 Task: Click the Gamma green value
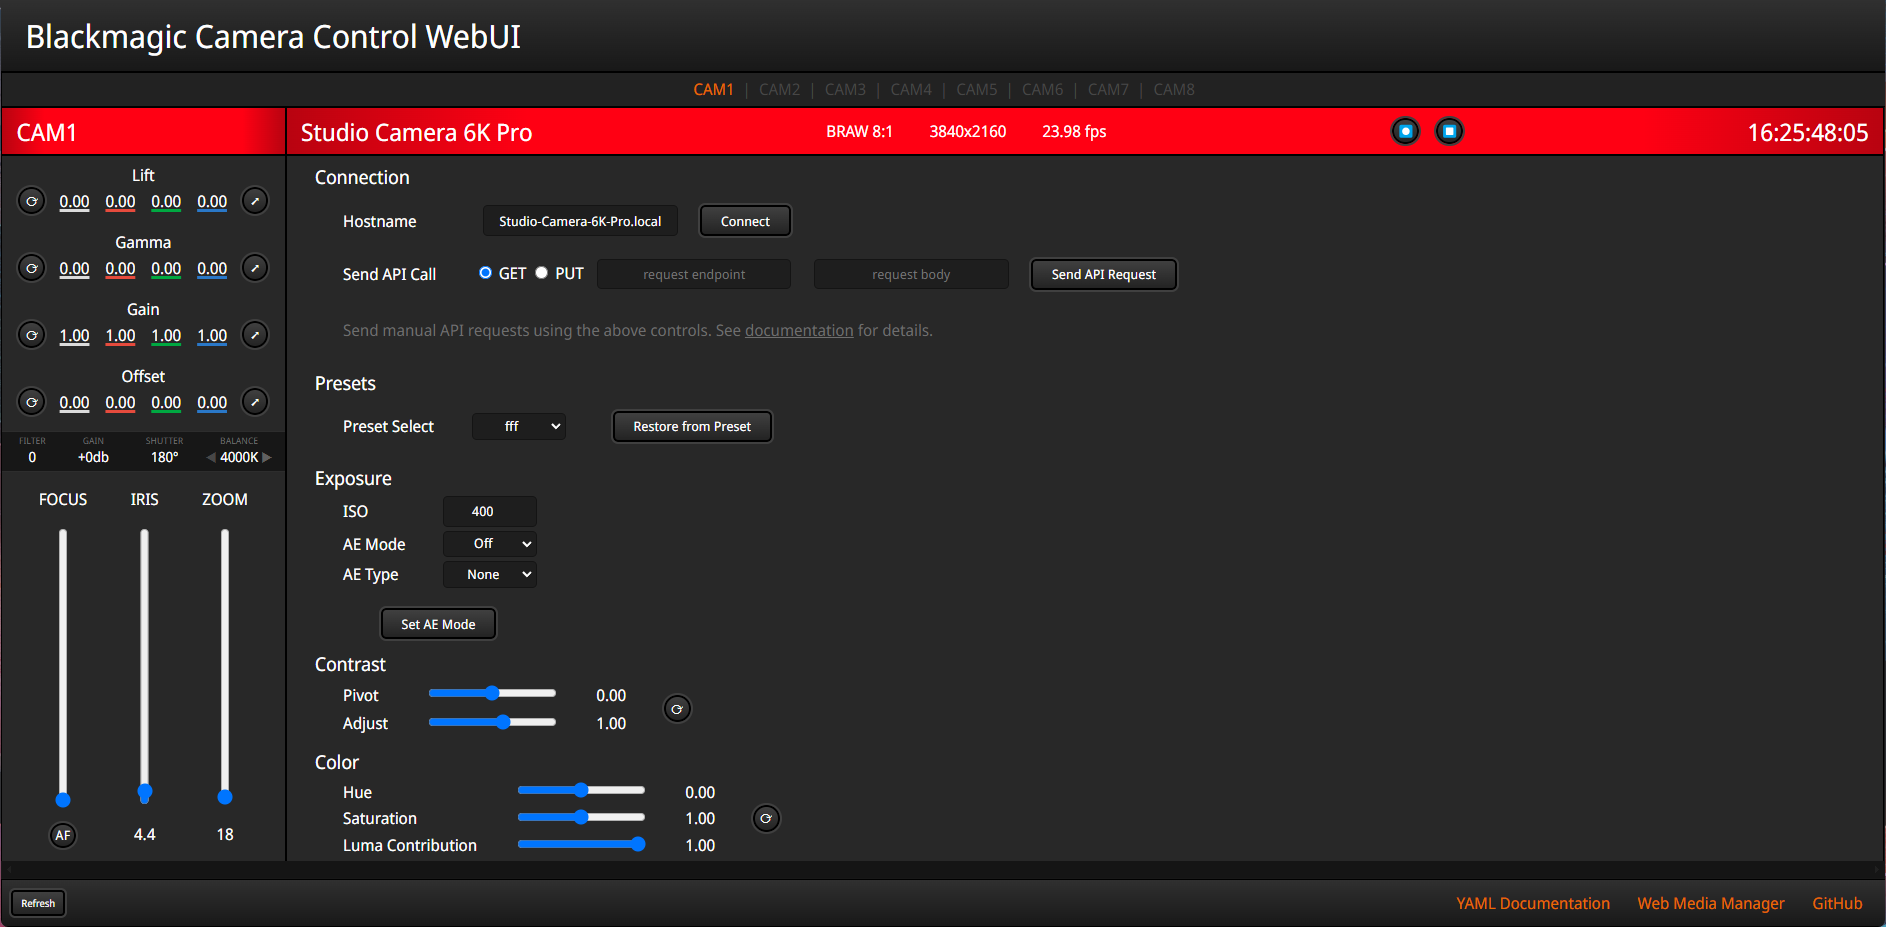(x=166, y=269)
